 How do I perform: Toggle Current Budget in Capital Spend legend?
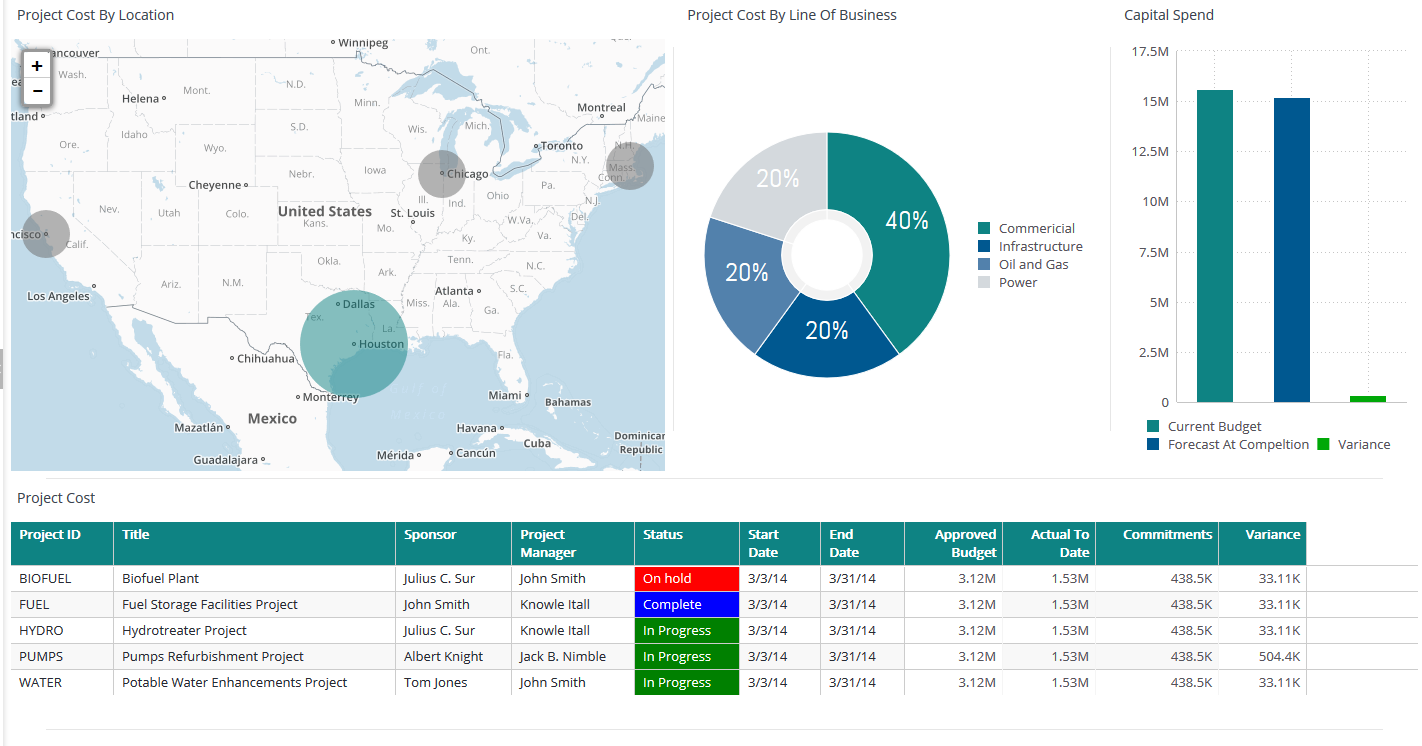(x=1155, y=426)
